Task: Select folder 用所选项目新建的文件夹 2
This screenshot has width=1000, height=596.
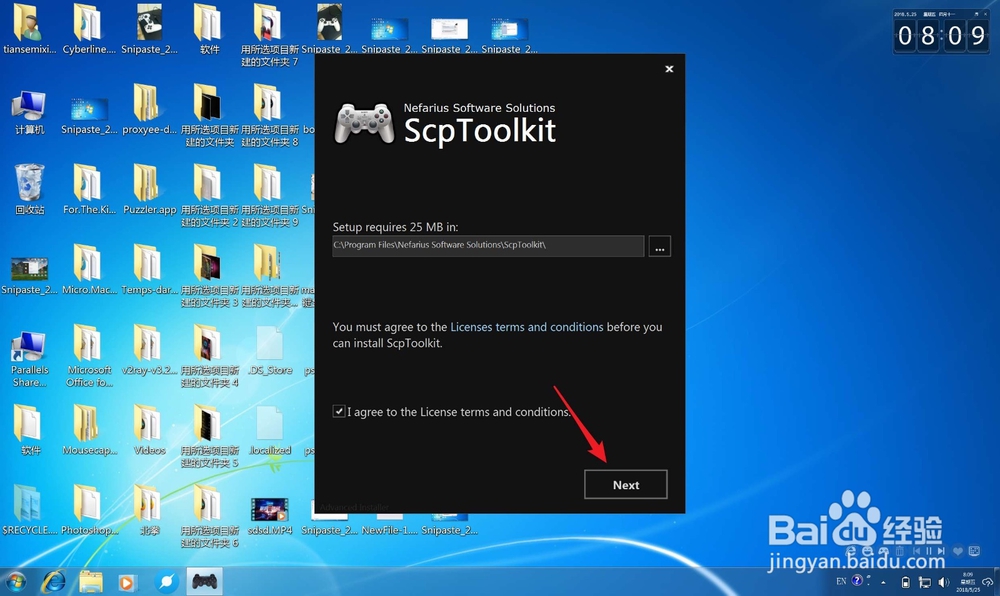Action: pyautogui.click(x=209, y=196)
